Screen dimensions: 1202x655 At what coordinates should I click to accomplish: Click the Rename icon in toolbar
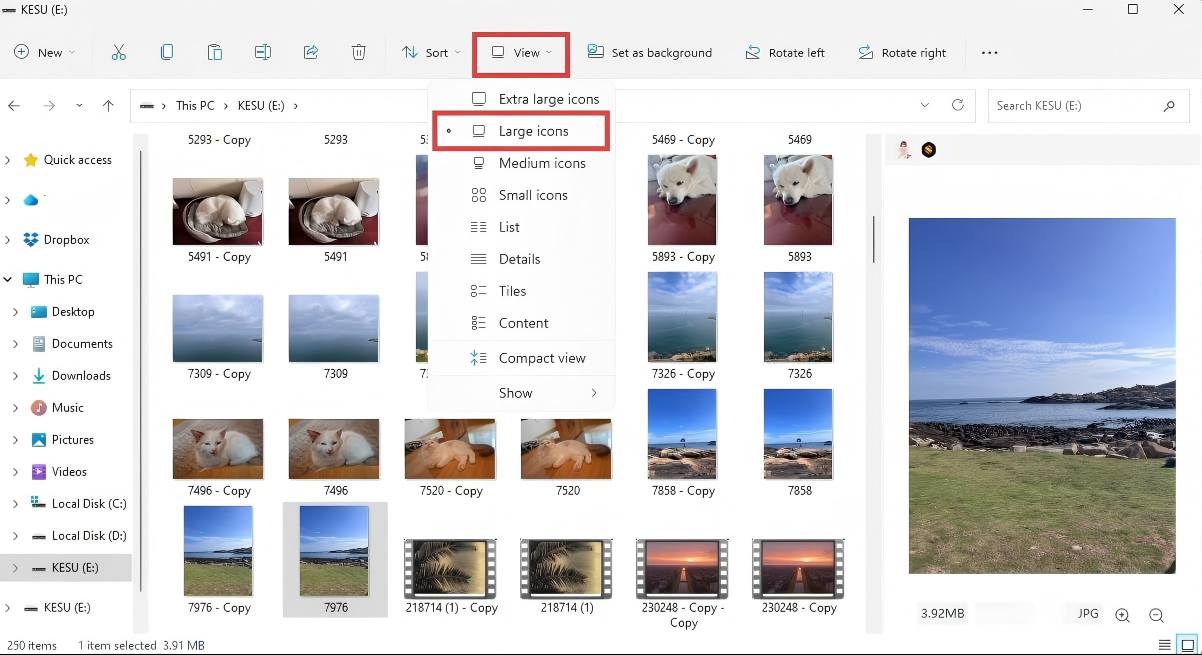coord(263,53)
